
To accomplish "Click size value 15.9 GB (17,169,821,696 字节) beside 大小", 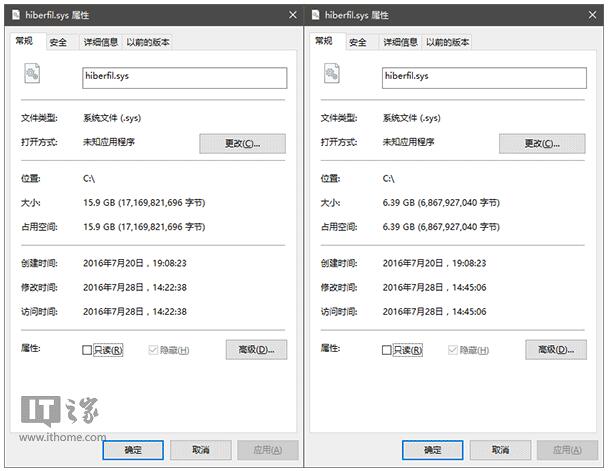I will (144, 203).
